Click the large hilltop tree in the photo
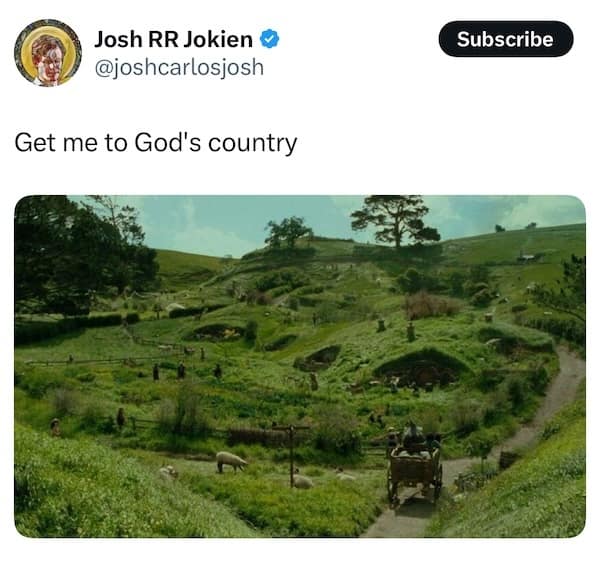Screen dimensions: 600x561 pos(395,221)
